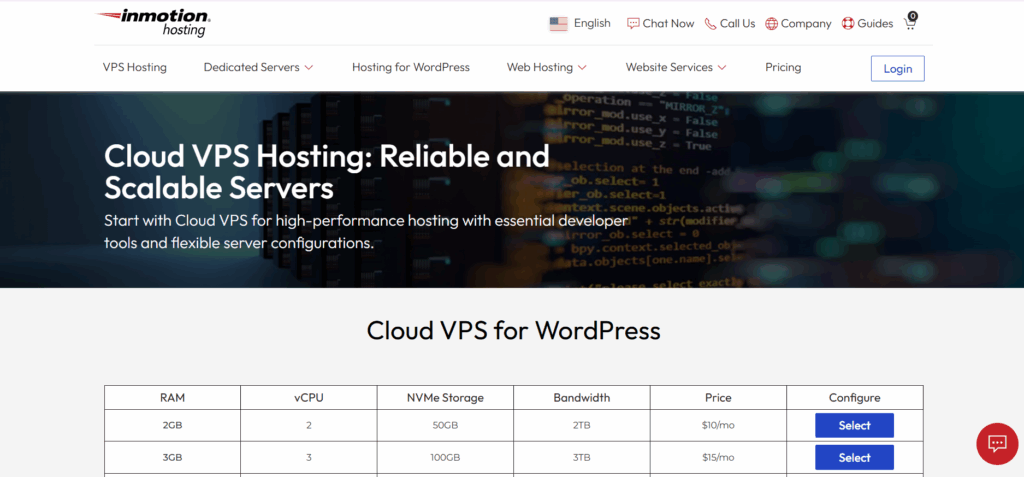
Task: Select the 2GB RAM $10/mo plan
Action: [854, 425]
